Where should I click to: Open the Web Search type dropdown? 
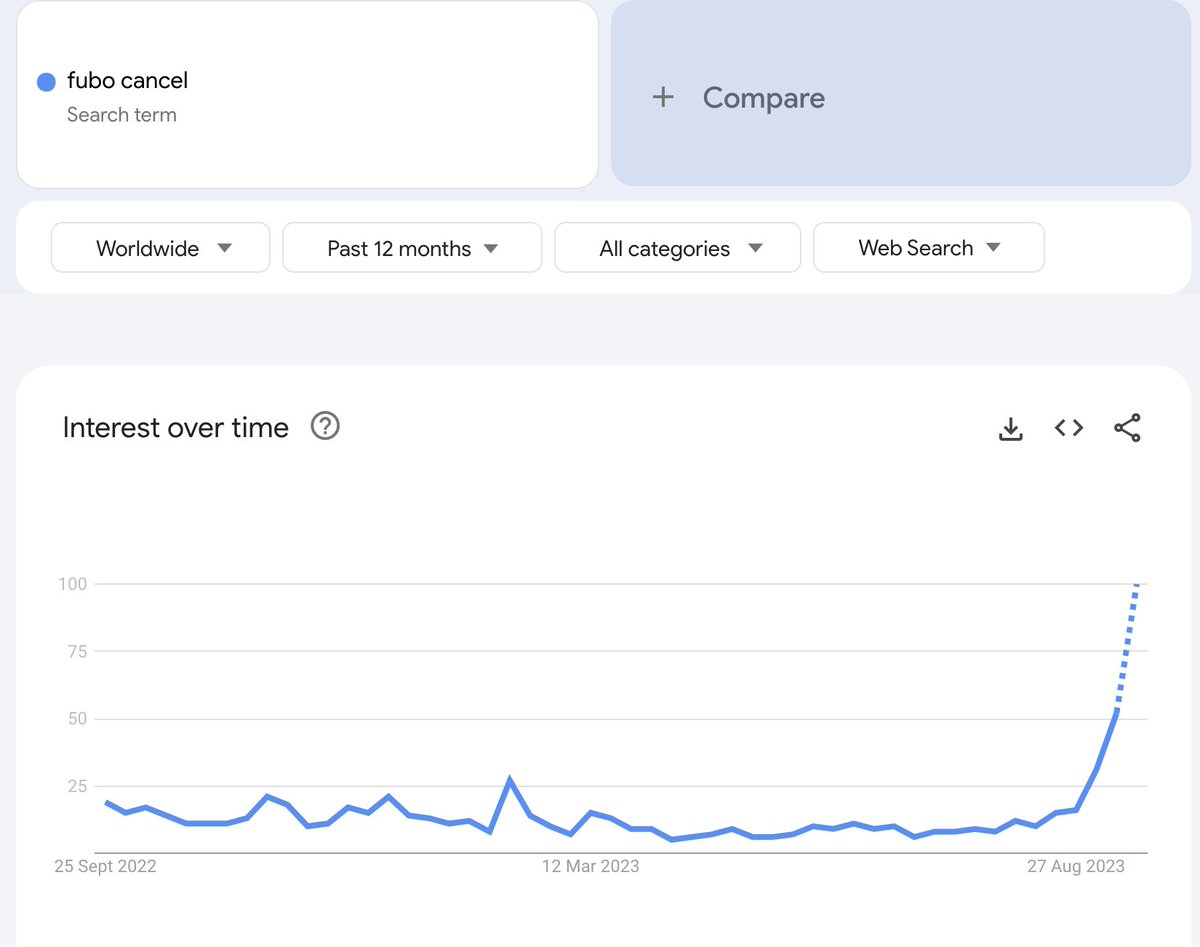click(x=929, y=248)
